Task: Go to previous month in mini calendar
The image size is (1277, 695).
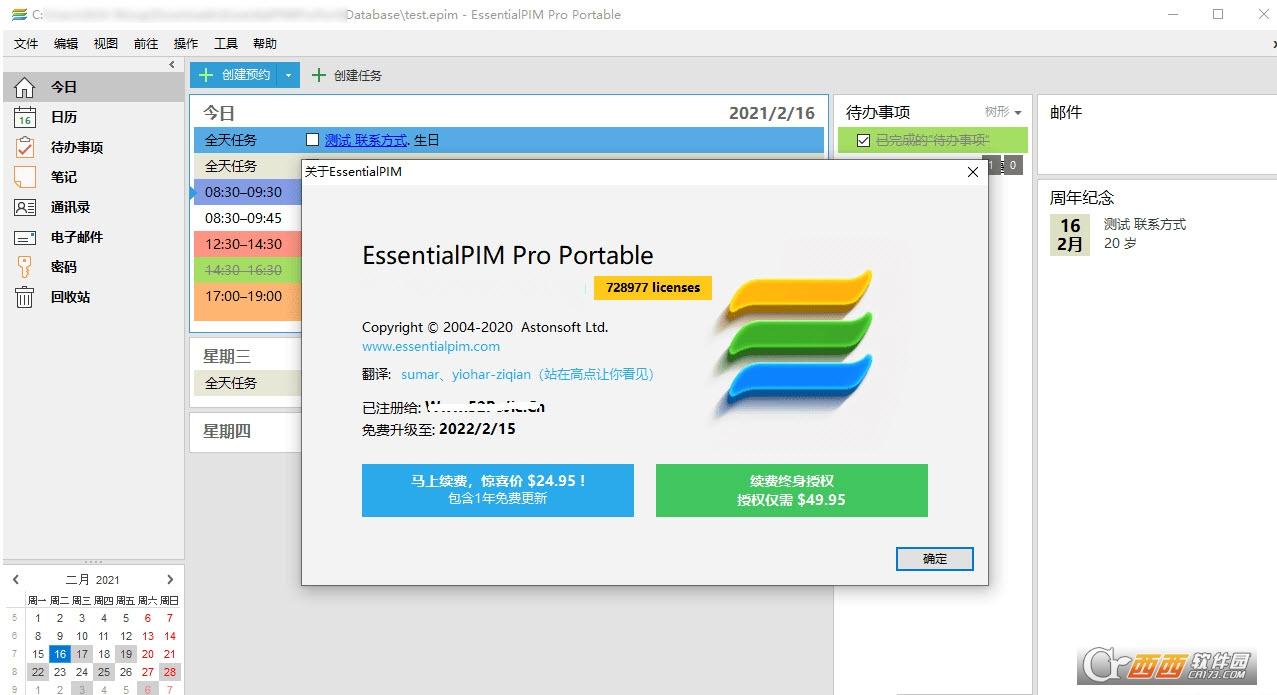Action: coord(16,579)
